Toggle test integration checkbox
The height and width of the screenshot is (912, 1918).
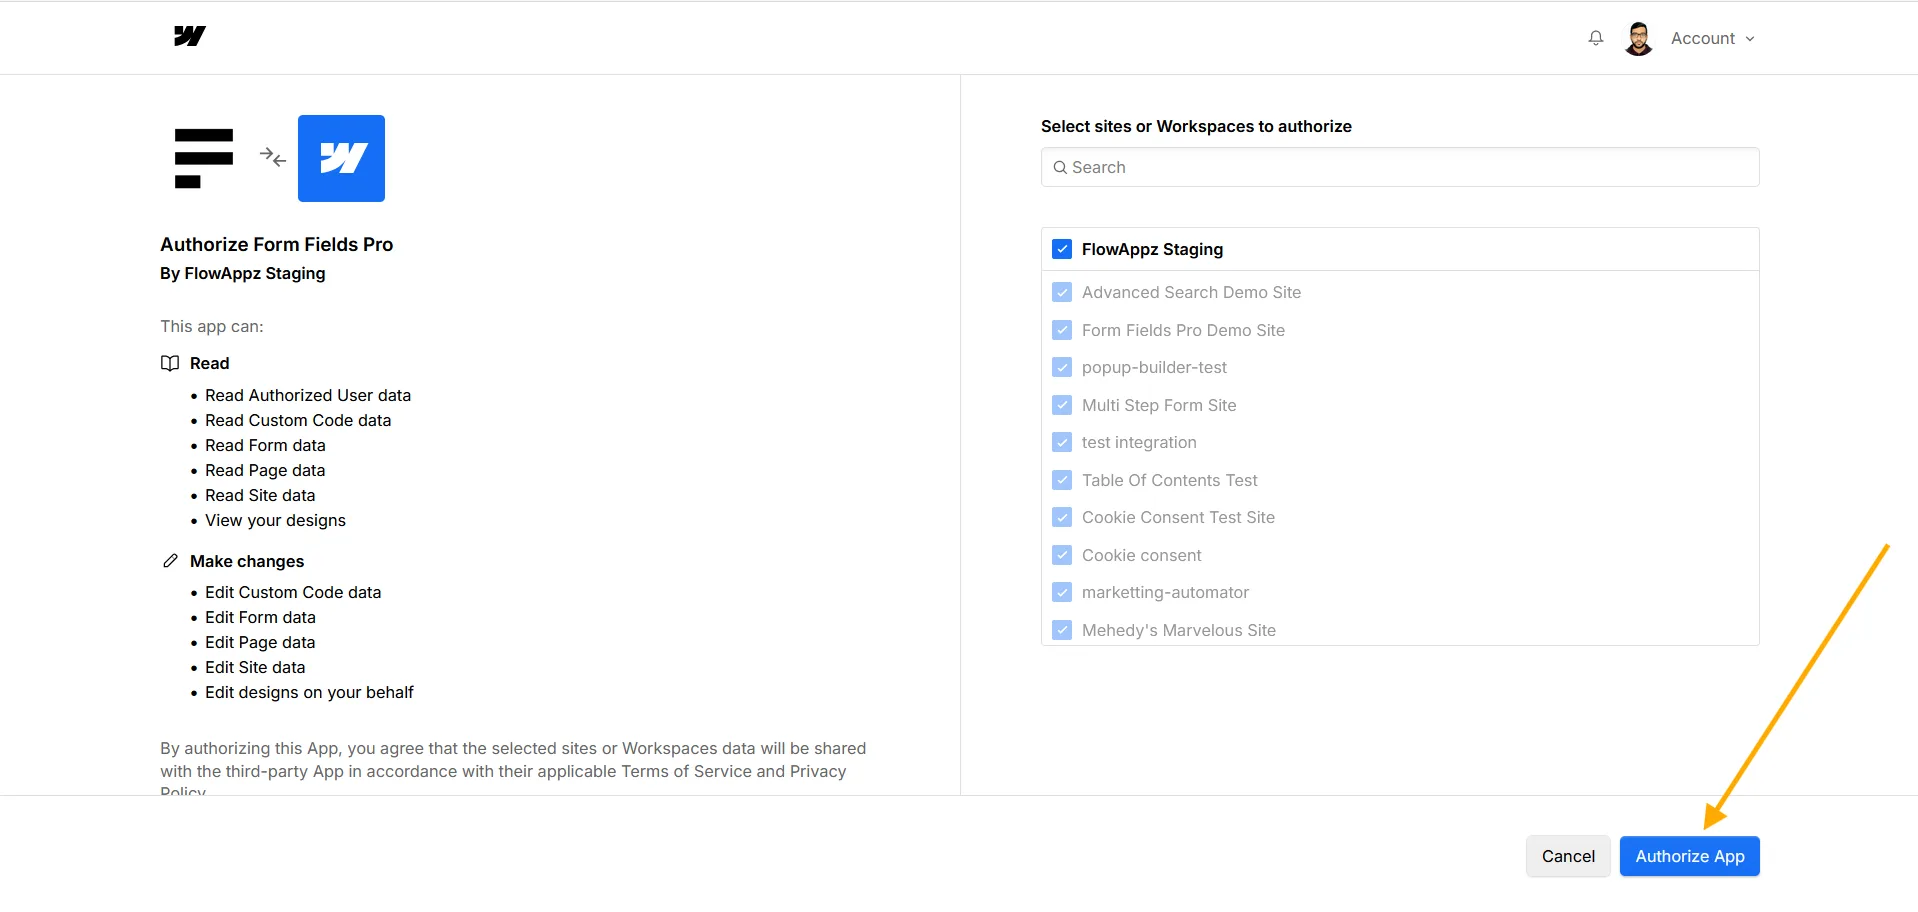coord(1062,442)
